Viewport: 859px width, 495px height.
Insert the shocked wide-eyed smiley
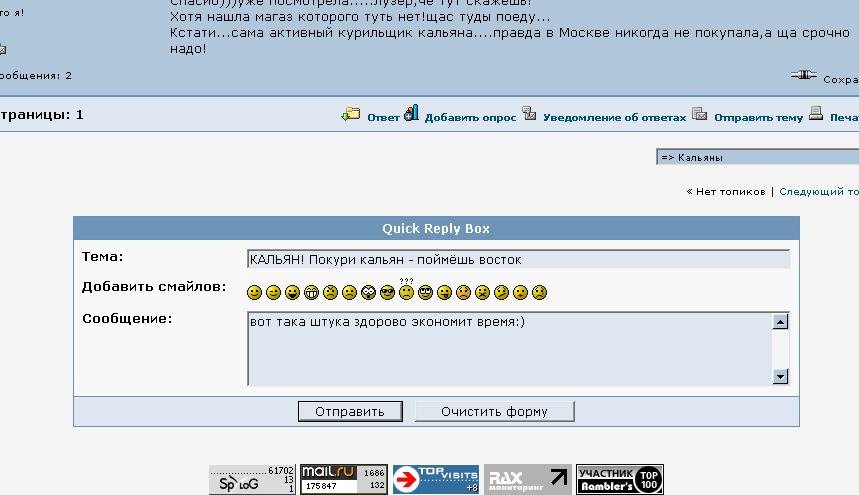pyautogui.click(x=368, y=293)
